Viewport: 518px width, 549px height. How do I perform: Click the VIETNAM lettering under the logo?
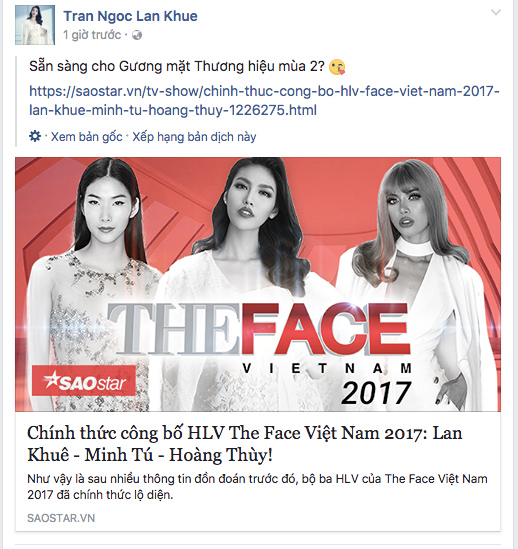(x=327, y=368)
